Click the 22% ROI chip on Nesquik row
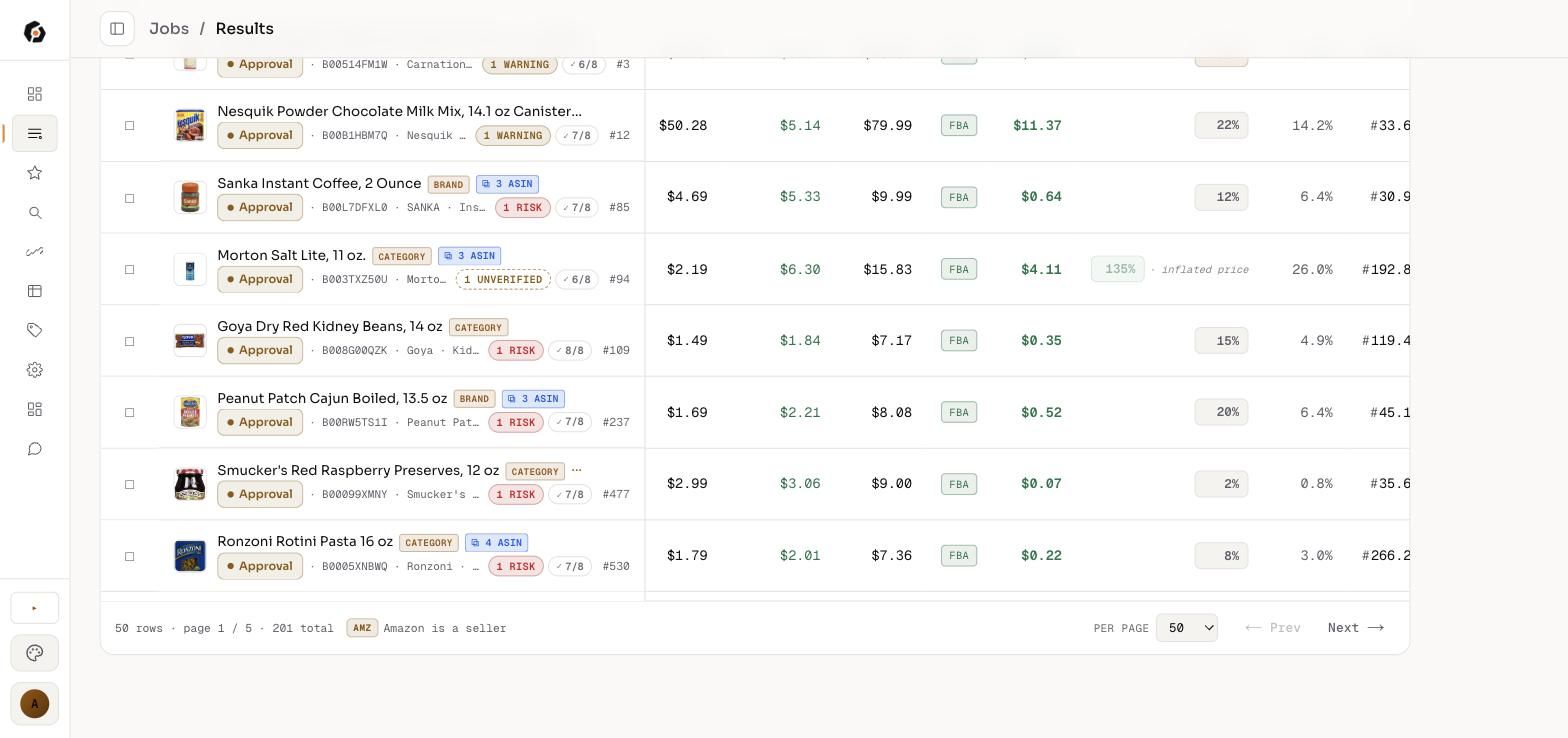This screenshot has height=738, width=1568. (x=1221, y=125)
